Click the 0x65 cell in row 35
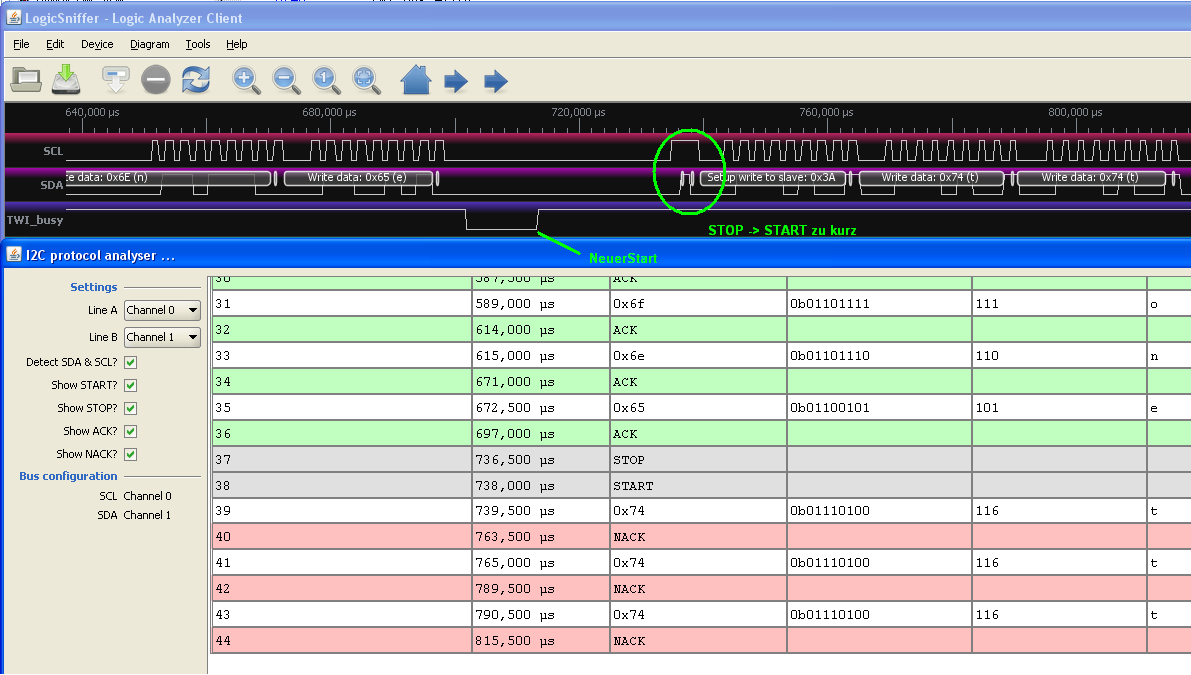 tap(697, 408)
